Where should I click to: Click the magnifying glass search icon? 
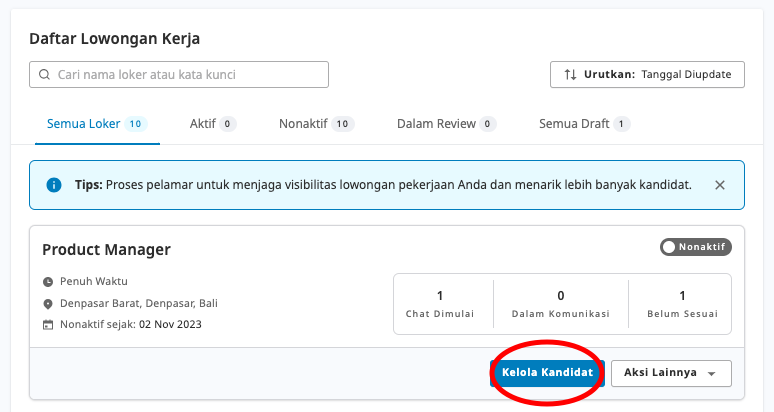click(44, 75)
